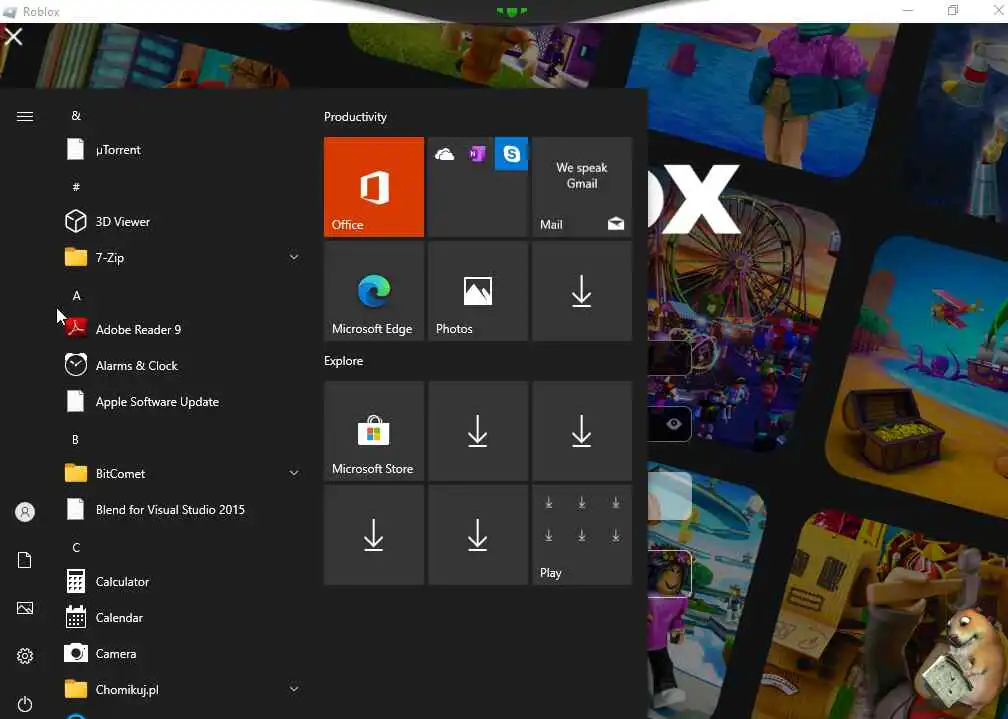Click the download tile beside Photos
Image resolution: width=1008 pixels, height=719 pixels.
click(x=582, y=291)
